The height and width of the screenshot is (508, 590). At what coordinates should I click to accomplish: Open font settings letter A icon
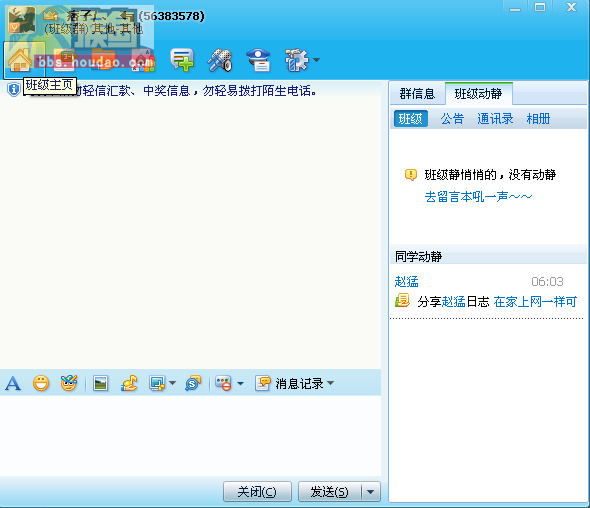(x=13, y=383)
